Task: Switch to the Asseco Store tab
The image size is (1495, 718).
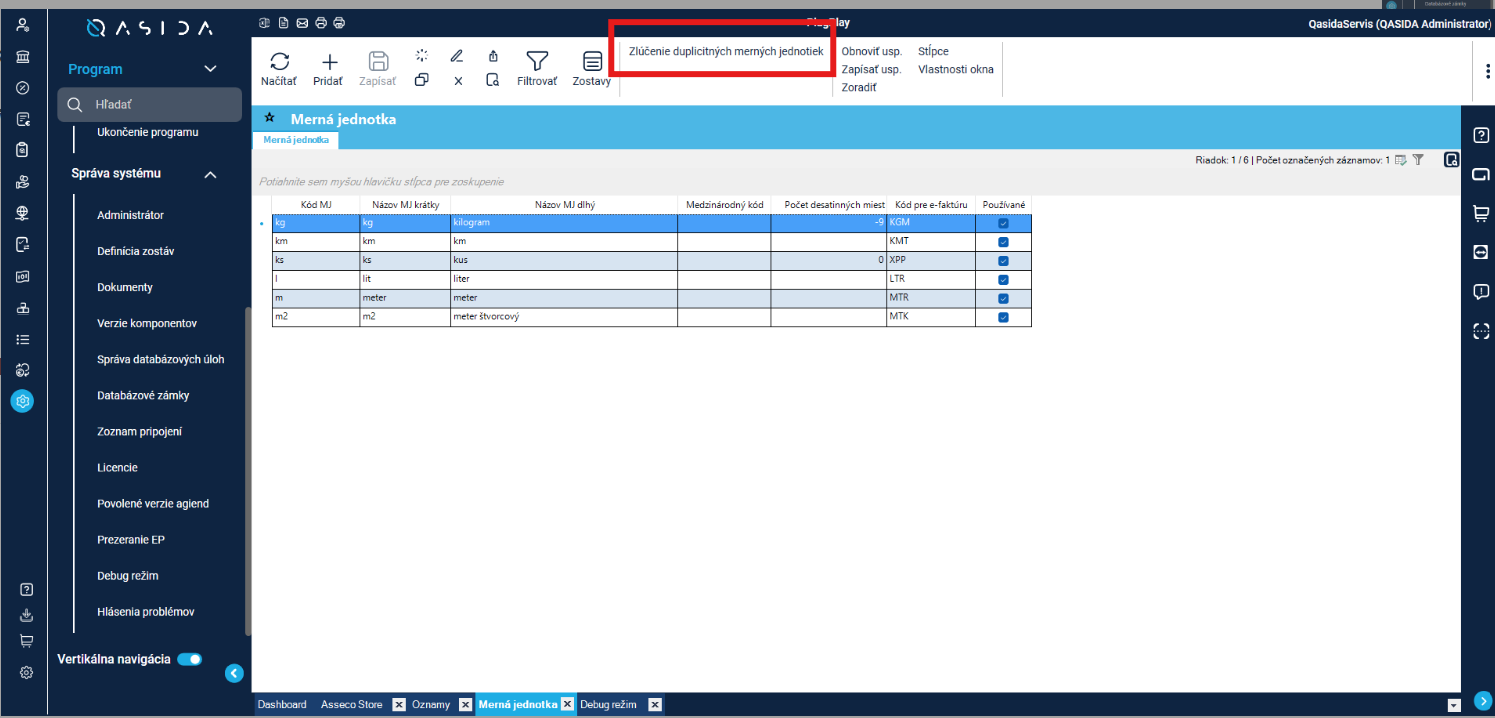Action: [352, 705]
